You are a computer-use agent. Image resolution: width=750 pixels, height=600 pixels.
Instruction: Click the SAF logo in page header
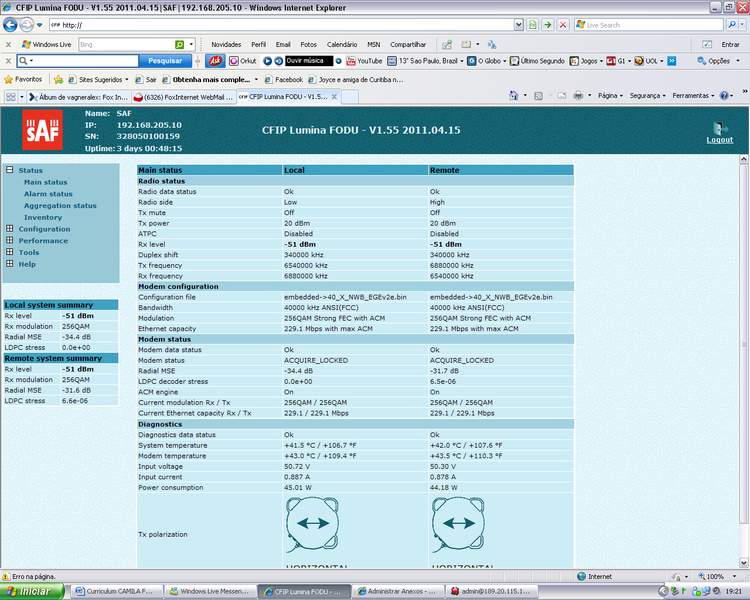pos(42,130)
